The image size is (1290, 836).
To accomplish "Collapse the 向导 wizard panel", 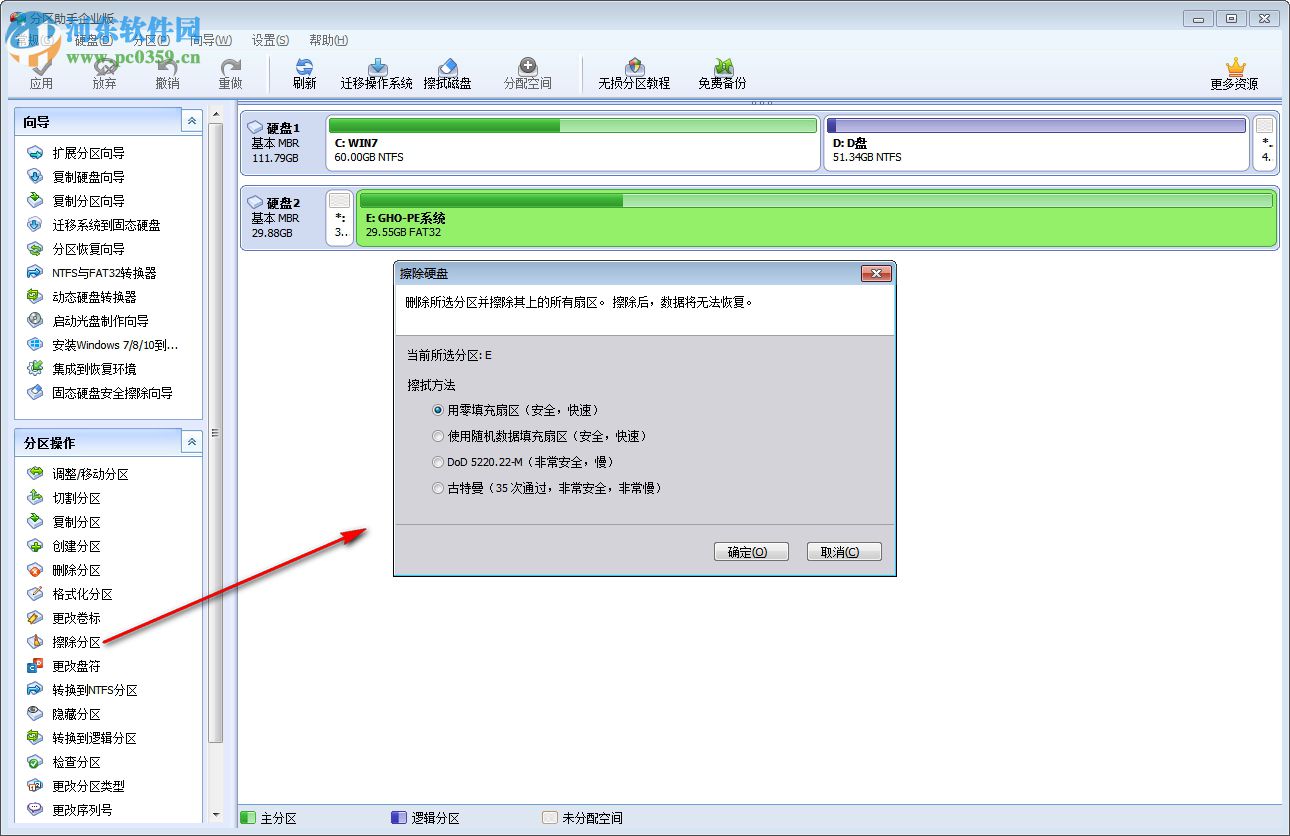I will pos(191,120).
